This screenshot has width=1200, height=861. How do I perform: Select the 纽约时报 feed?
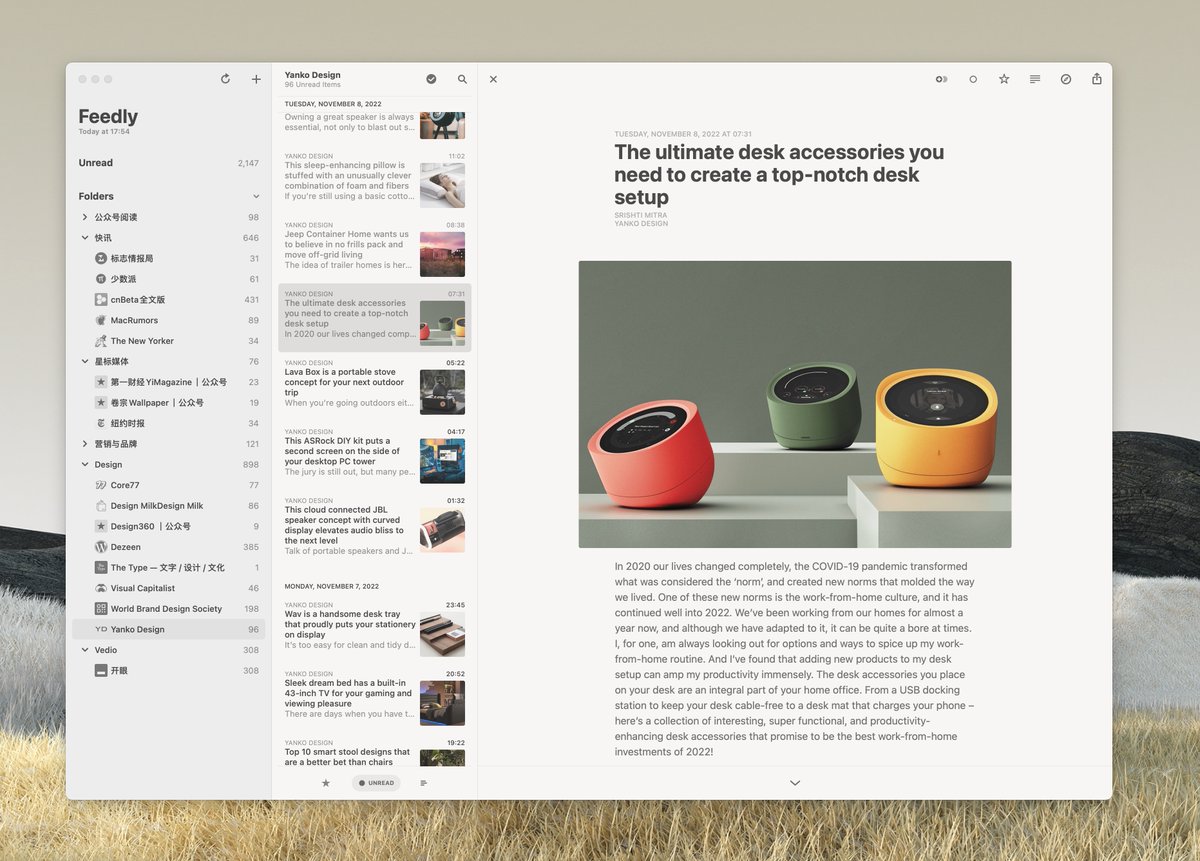click(168, 423)
